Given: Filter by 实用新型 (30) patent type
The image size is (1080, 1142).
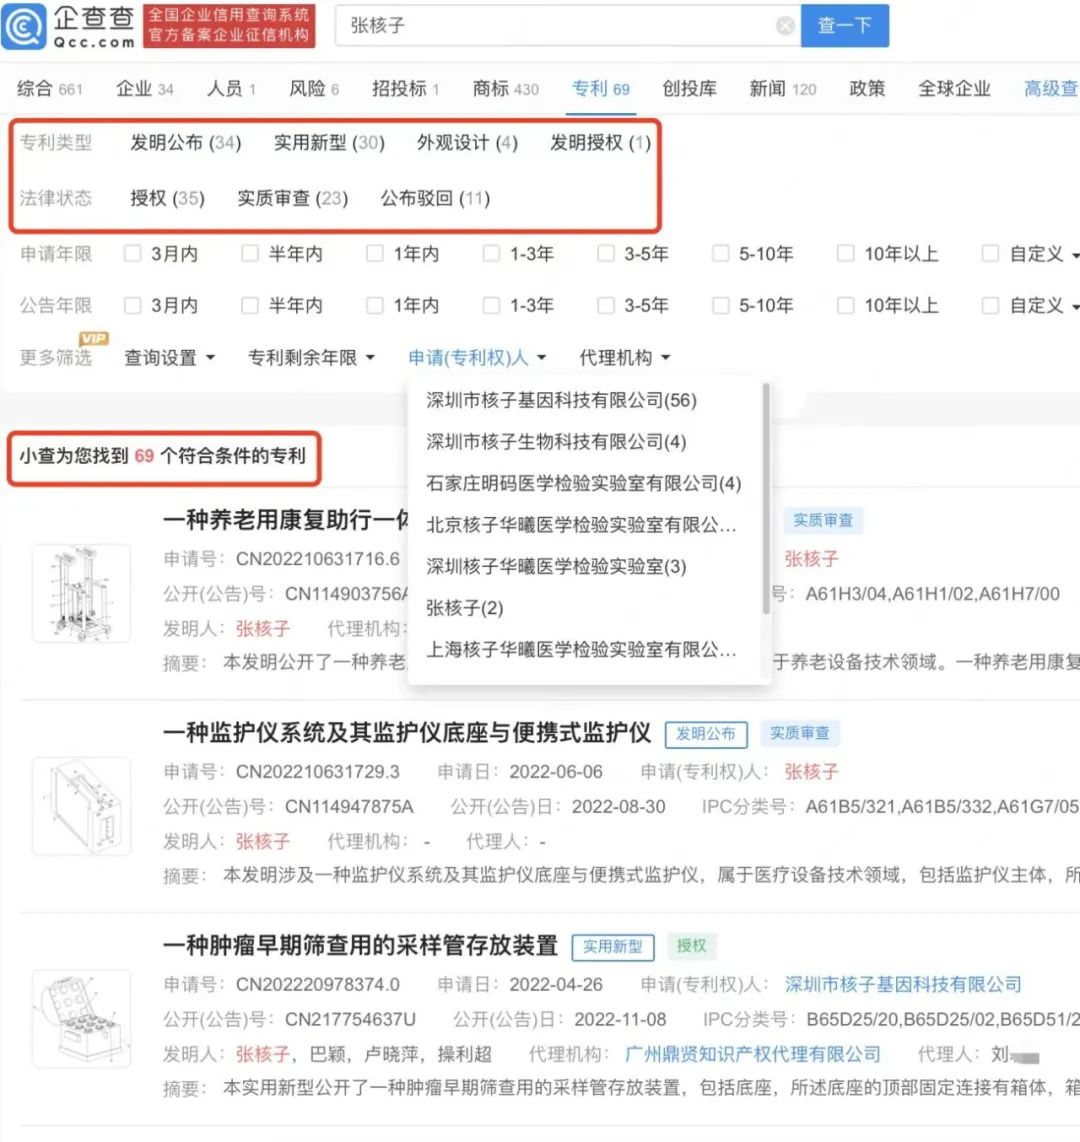Looking at the screenshot, I should pos(329,143).
